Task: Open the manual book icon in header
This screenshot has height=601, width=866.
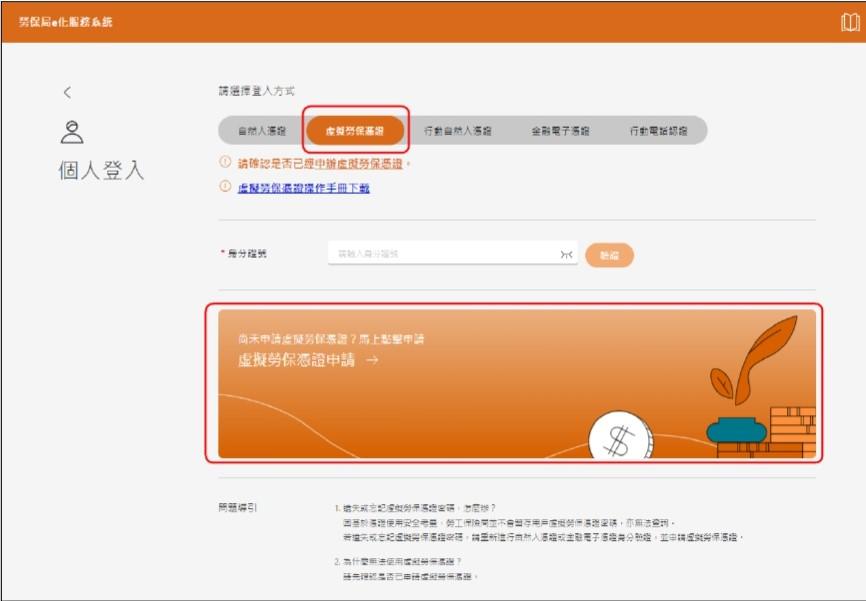Action: pos(850,22)
